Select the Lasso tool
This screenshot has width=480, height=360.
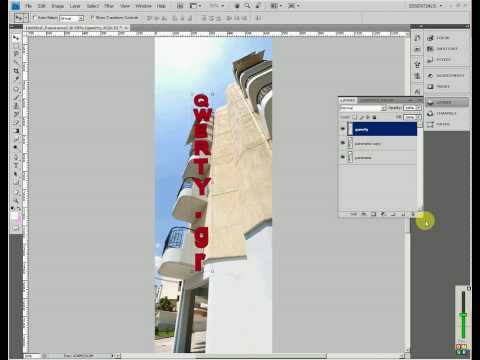coord(16,54)
